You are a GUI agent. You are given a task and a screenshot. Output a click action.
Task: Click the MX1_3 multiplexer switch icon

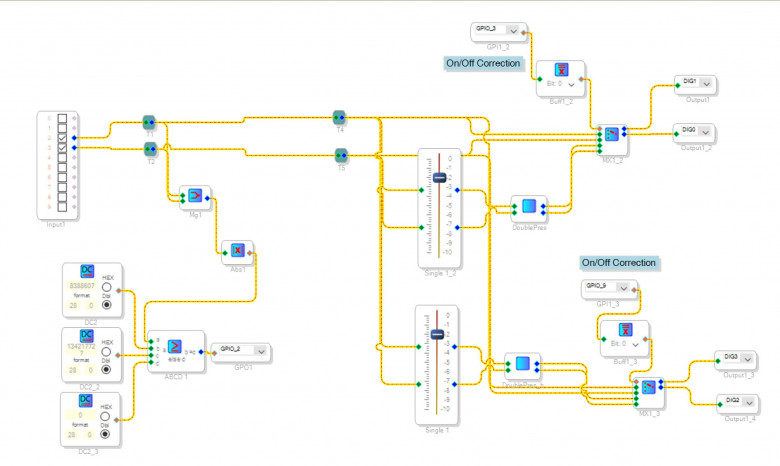[648, 387]
